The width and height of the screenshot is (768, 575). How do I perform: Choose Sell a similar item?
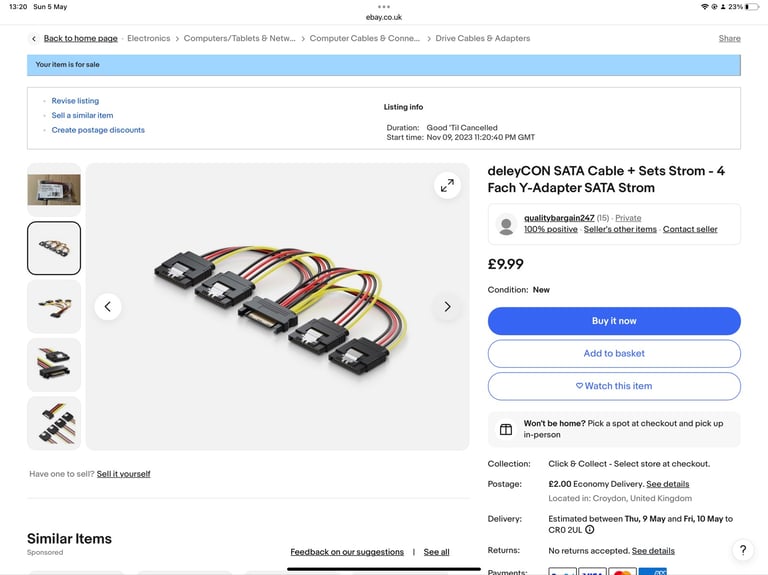pyautogui.click(x=82, y=115)
